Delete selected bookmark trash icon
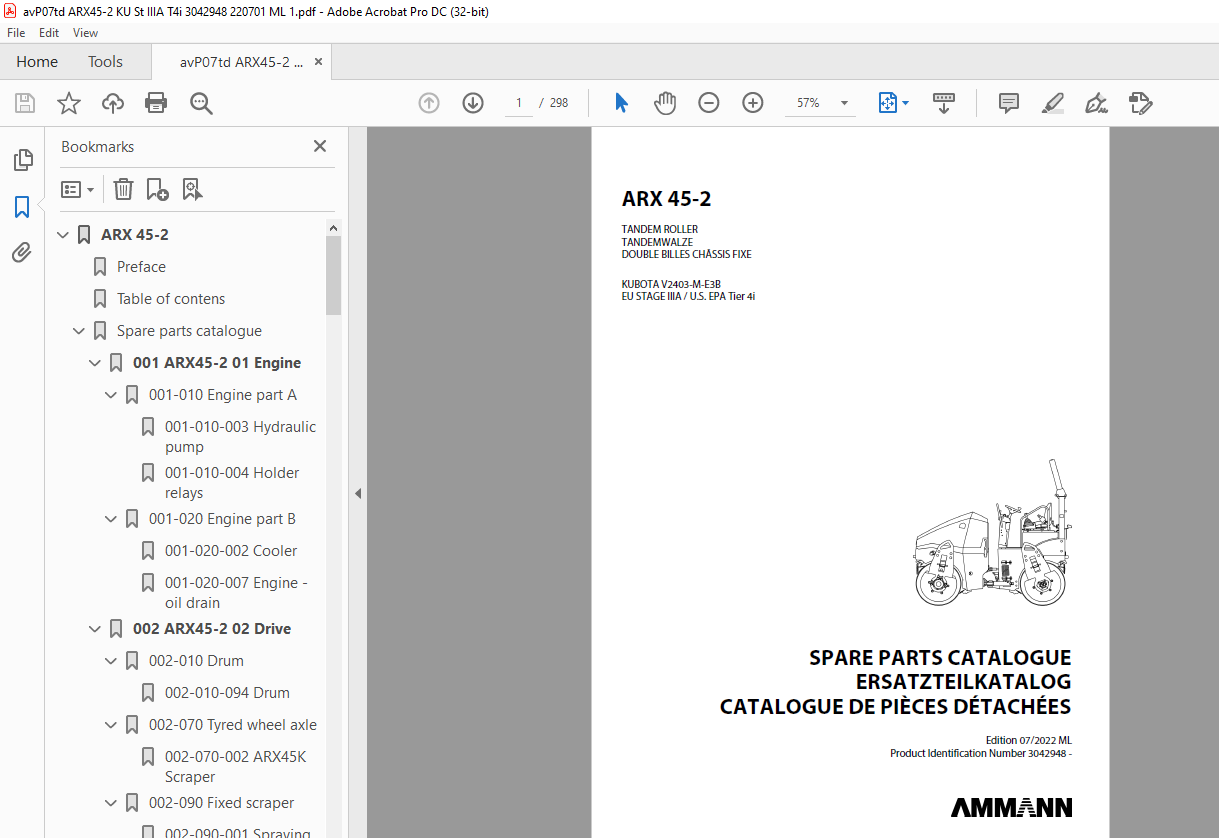This screenshot has height=838, width=1219. click(x=123, y=189)
